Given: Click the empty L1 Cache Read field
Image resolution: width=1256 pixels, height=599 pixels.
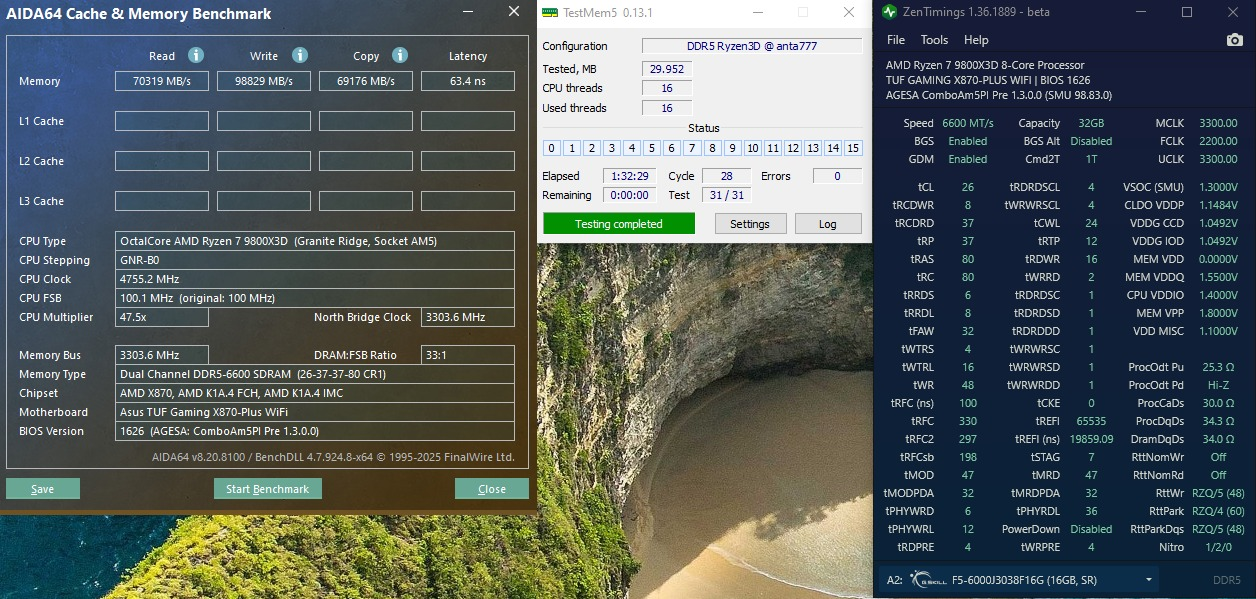Looking at the screenshot, I should [162, 121].
